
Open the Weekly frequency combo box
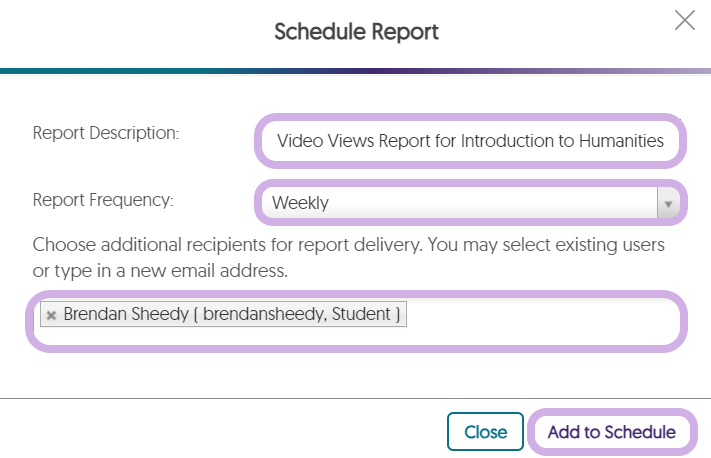coord(460,203)
